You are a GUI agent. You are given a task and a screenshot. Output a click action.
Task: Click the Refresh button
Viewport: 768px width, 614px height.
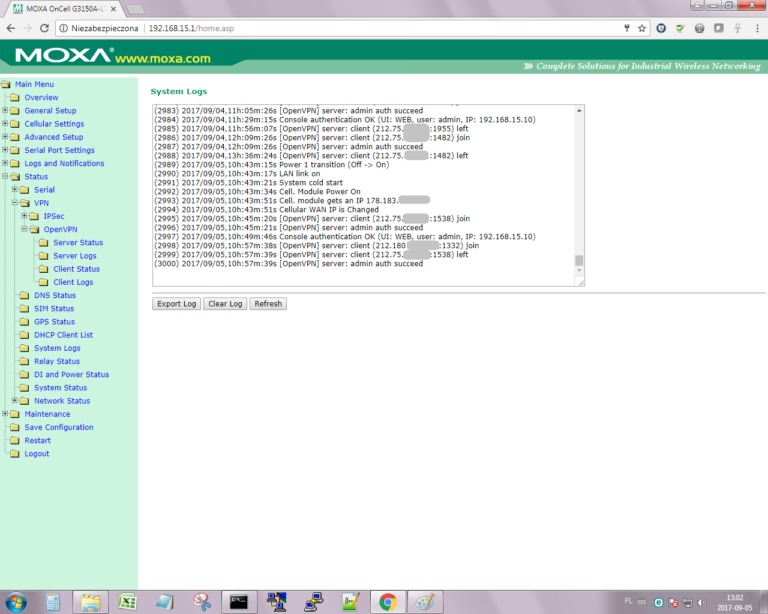(268, 304)
